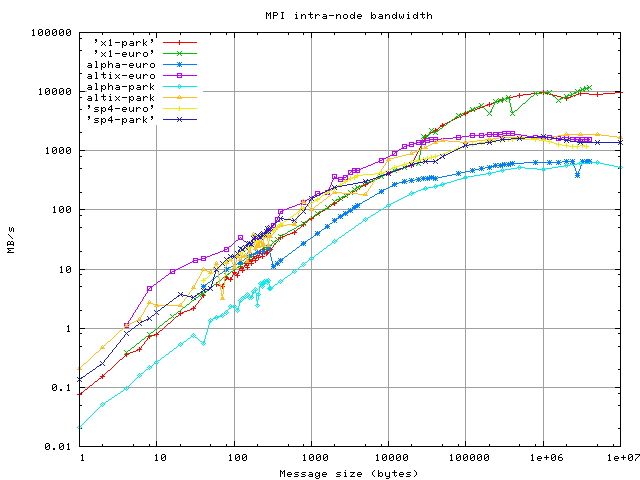This screenshot has height=480, width=640.
Task: Click the 'altix-park' legend label
Action: coord(121,98)
